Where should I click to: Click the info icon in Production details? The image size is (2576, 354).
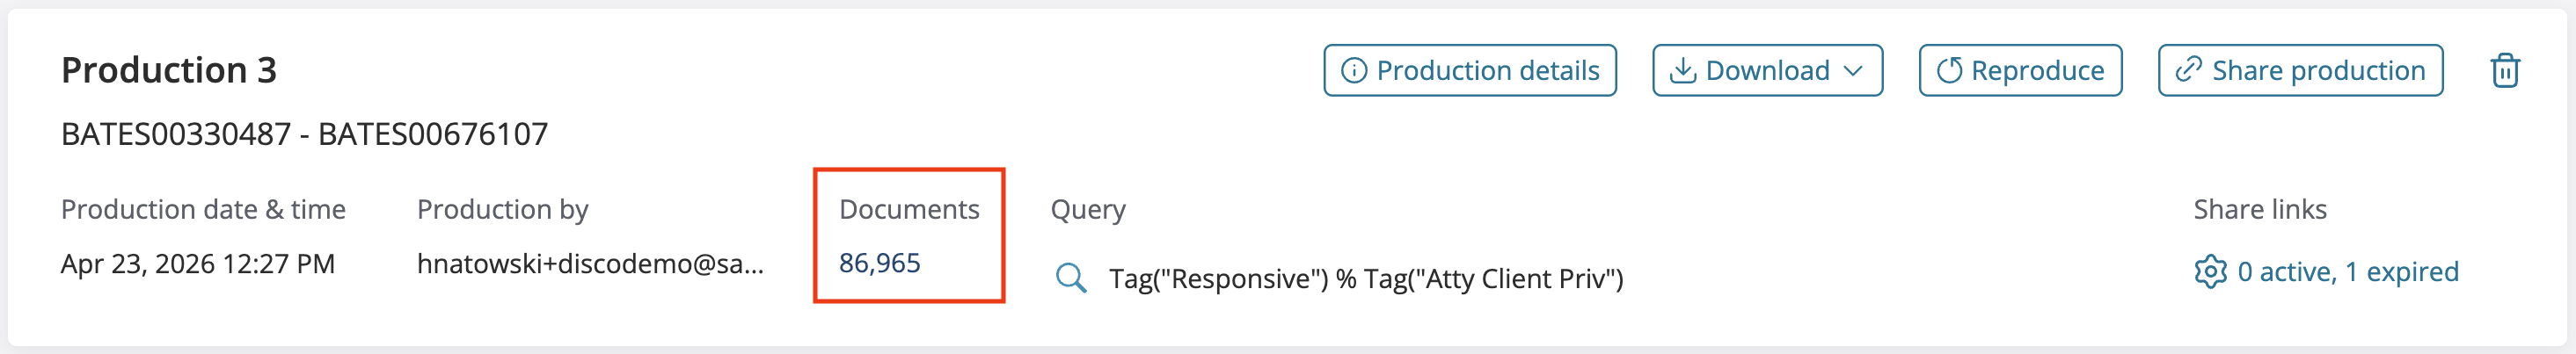[x=1353, y=71]
